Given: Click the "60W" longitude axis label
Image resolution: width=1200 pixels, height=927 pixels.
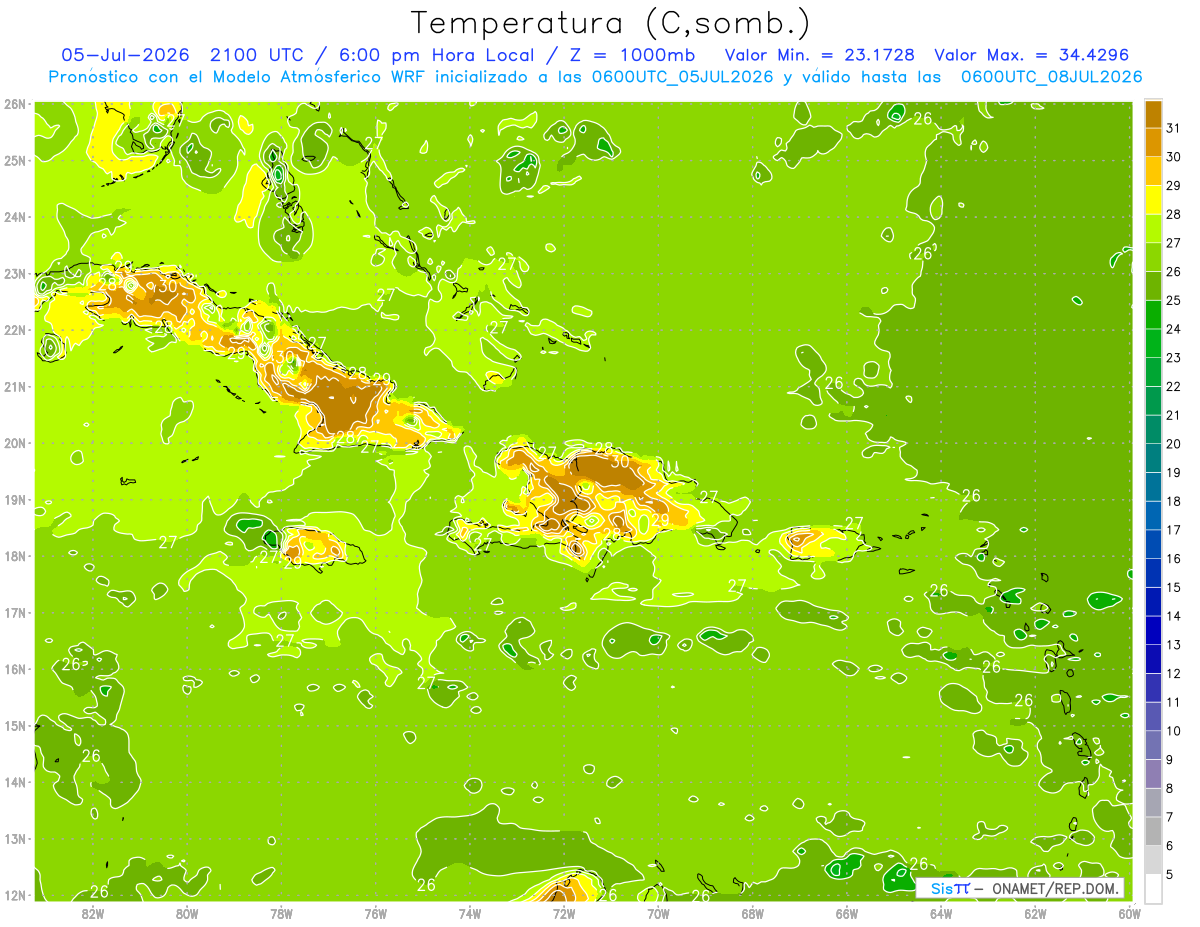Looking at the screenshot, I should tap(1130, 913).
